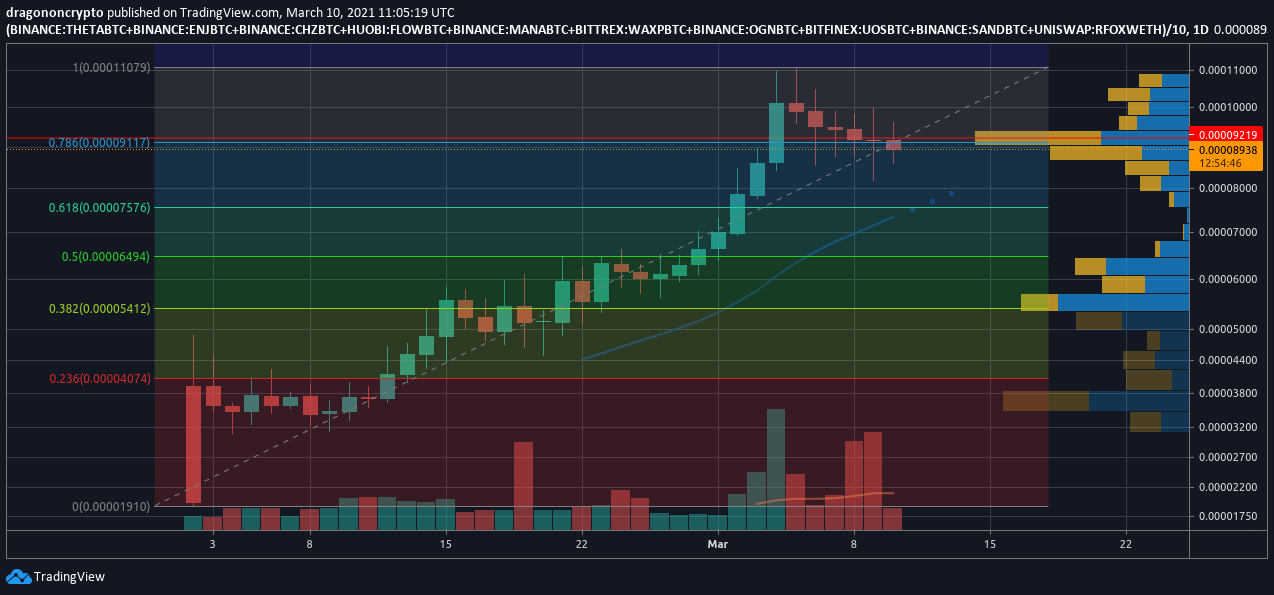Click the TradingView cloud logo icon

tap(18, 577)
